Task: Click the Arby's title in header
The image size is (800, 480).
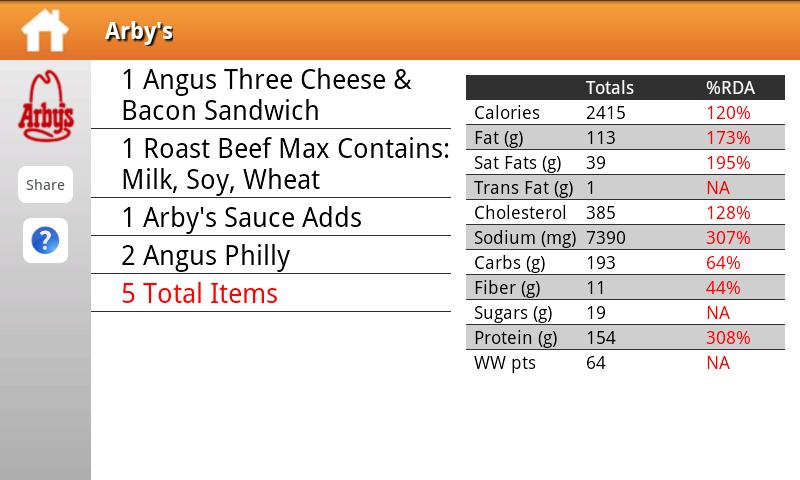Action: [139, 31]
